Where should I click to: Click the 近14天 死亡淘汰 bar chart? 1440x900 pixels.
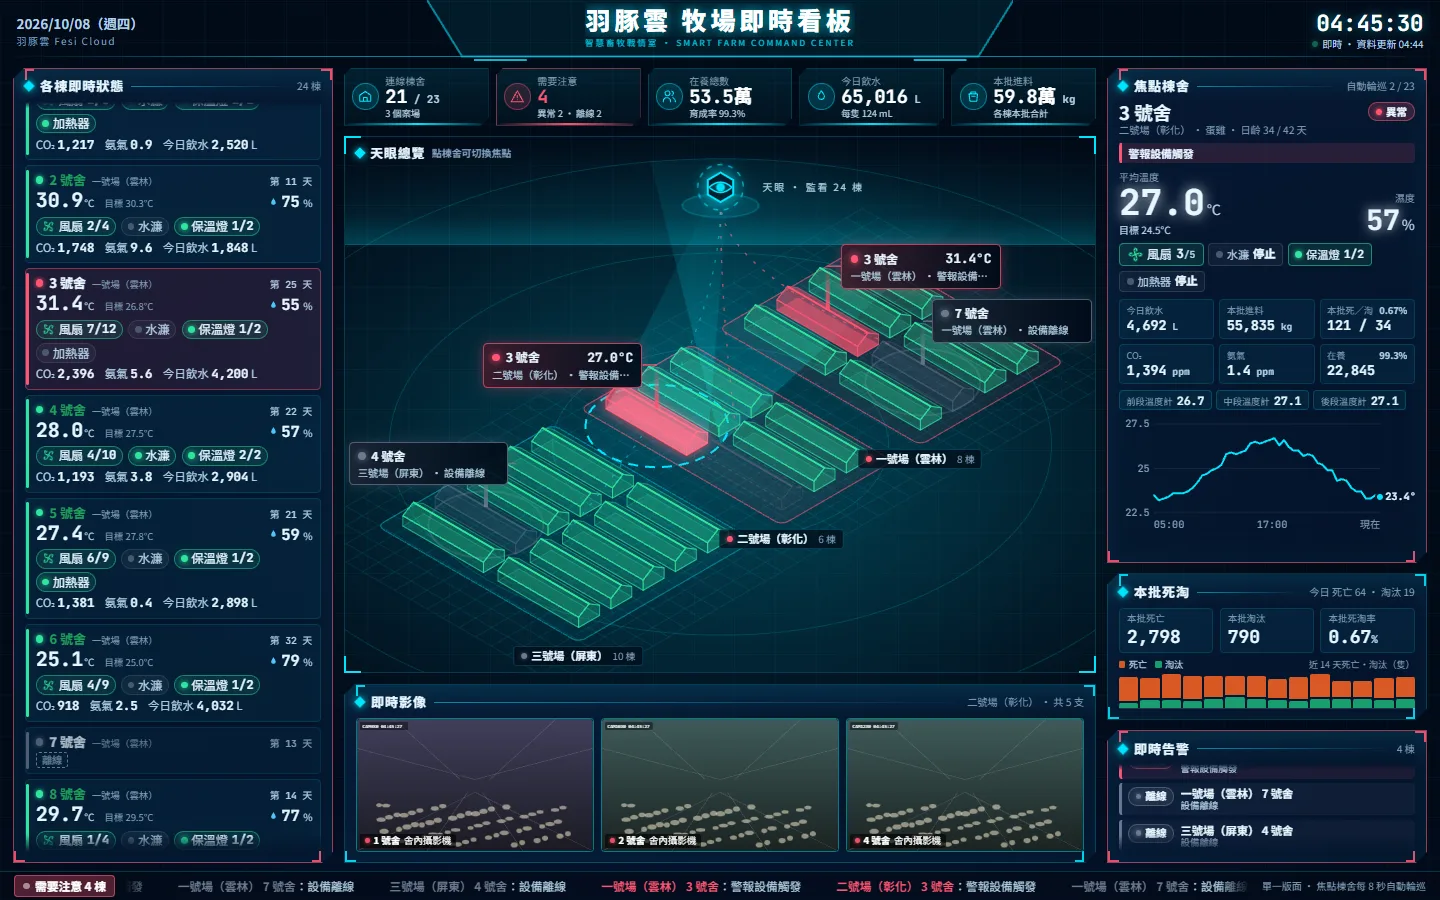coord(1267,691)
